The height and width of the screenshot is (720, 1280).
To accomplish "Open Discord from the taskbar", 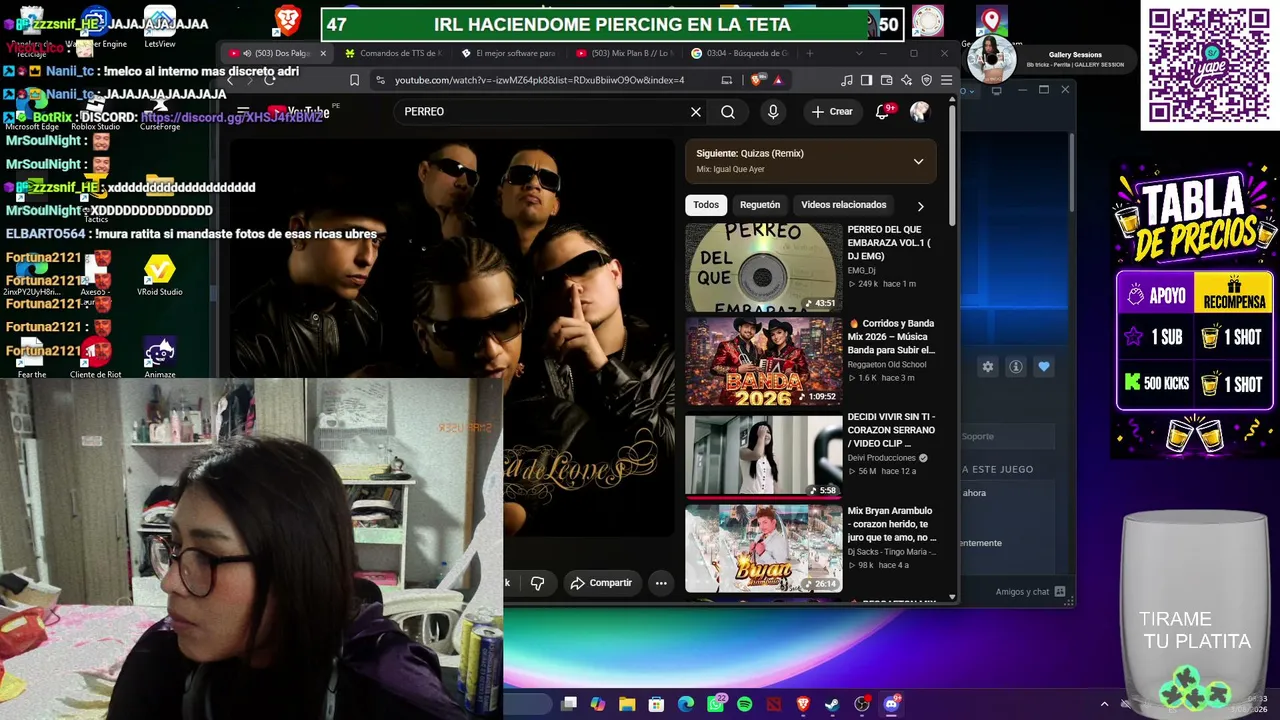I will coord(891,704).
